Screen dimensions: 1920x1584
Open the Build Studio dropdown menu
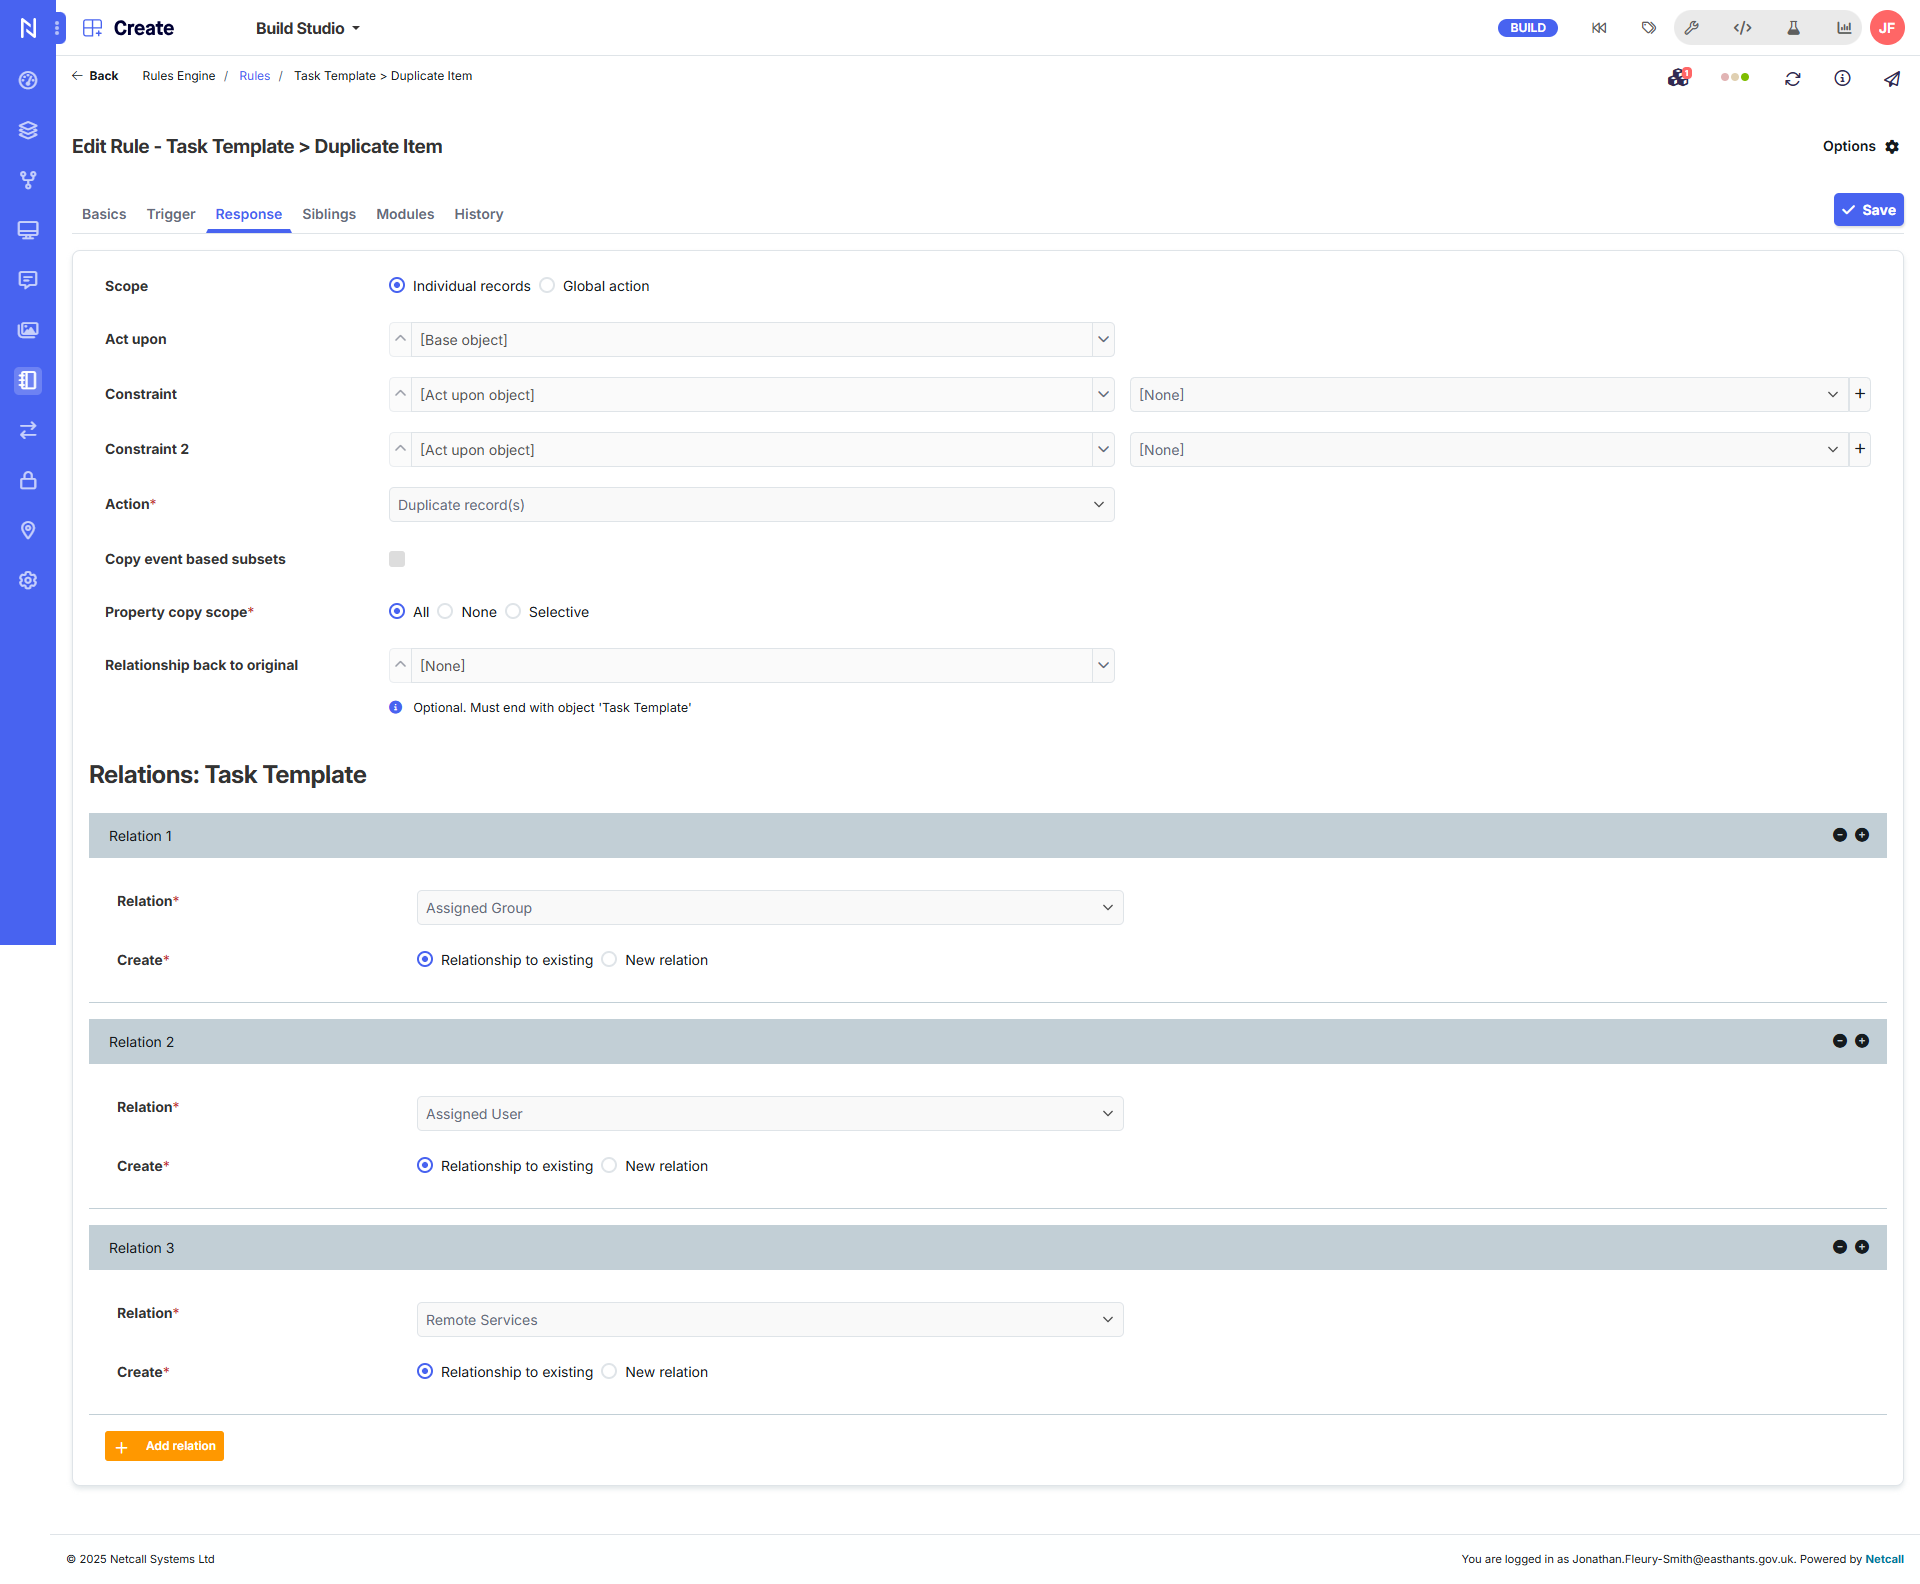pos(307,28)
